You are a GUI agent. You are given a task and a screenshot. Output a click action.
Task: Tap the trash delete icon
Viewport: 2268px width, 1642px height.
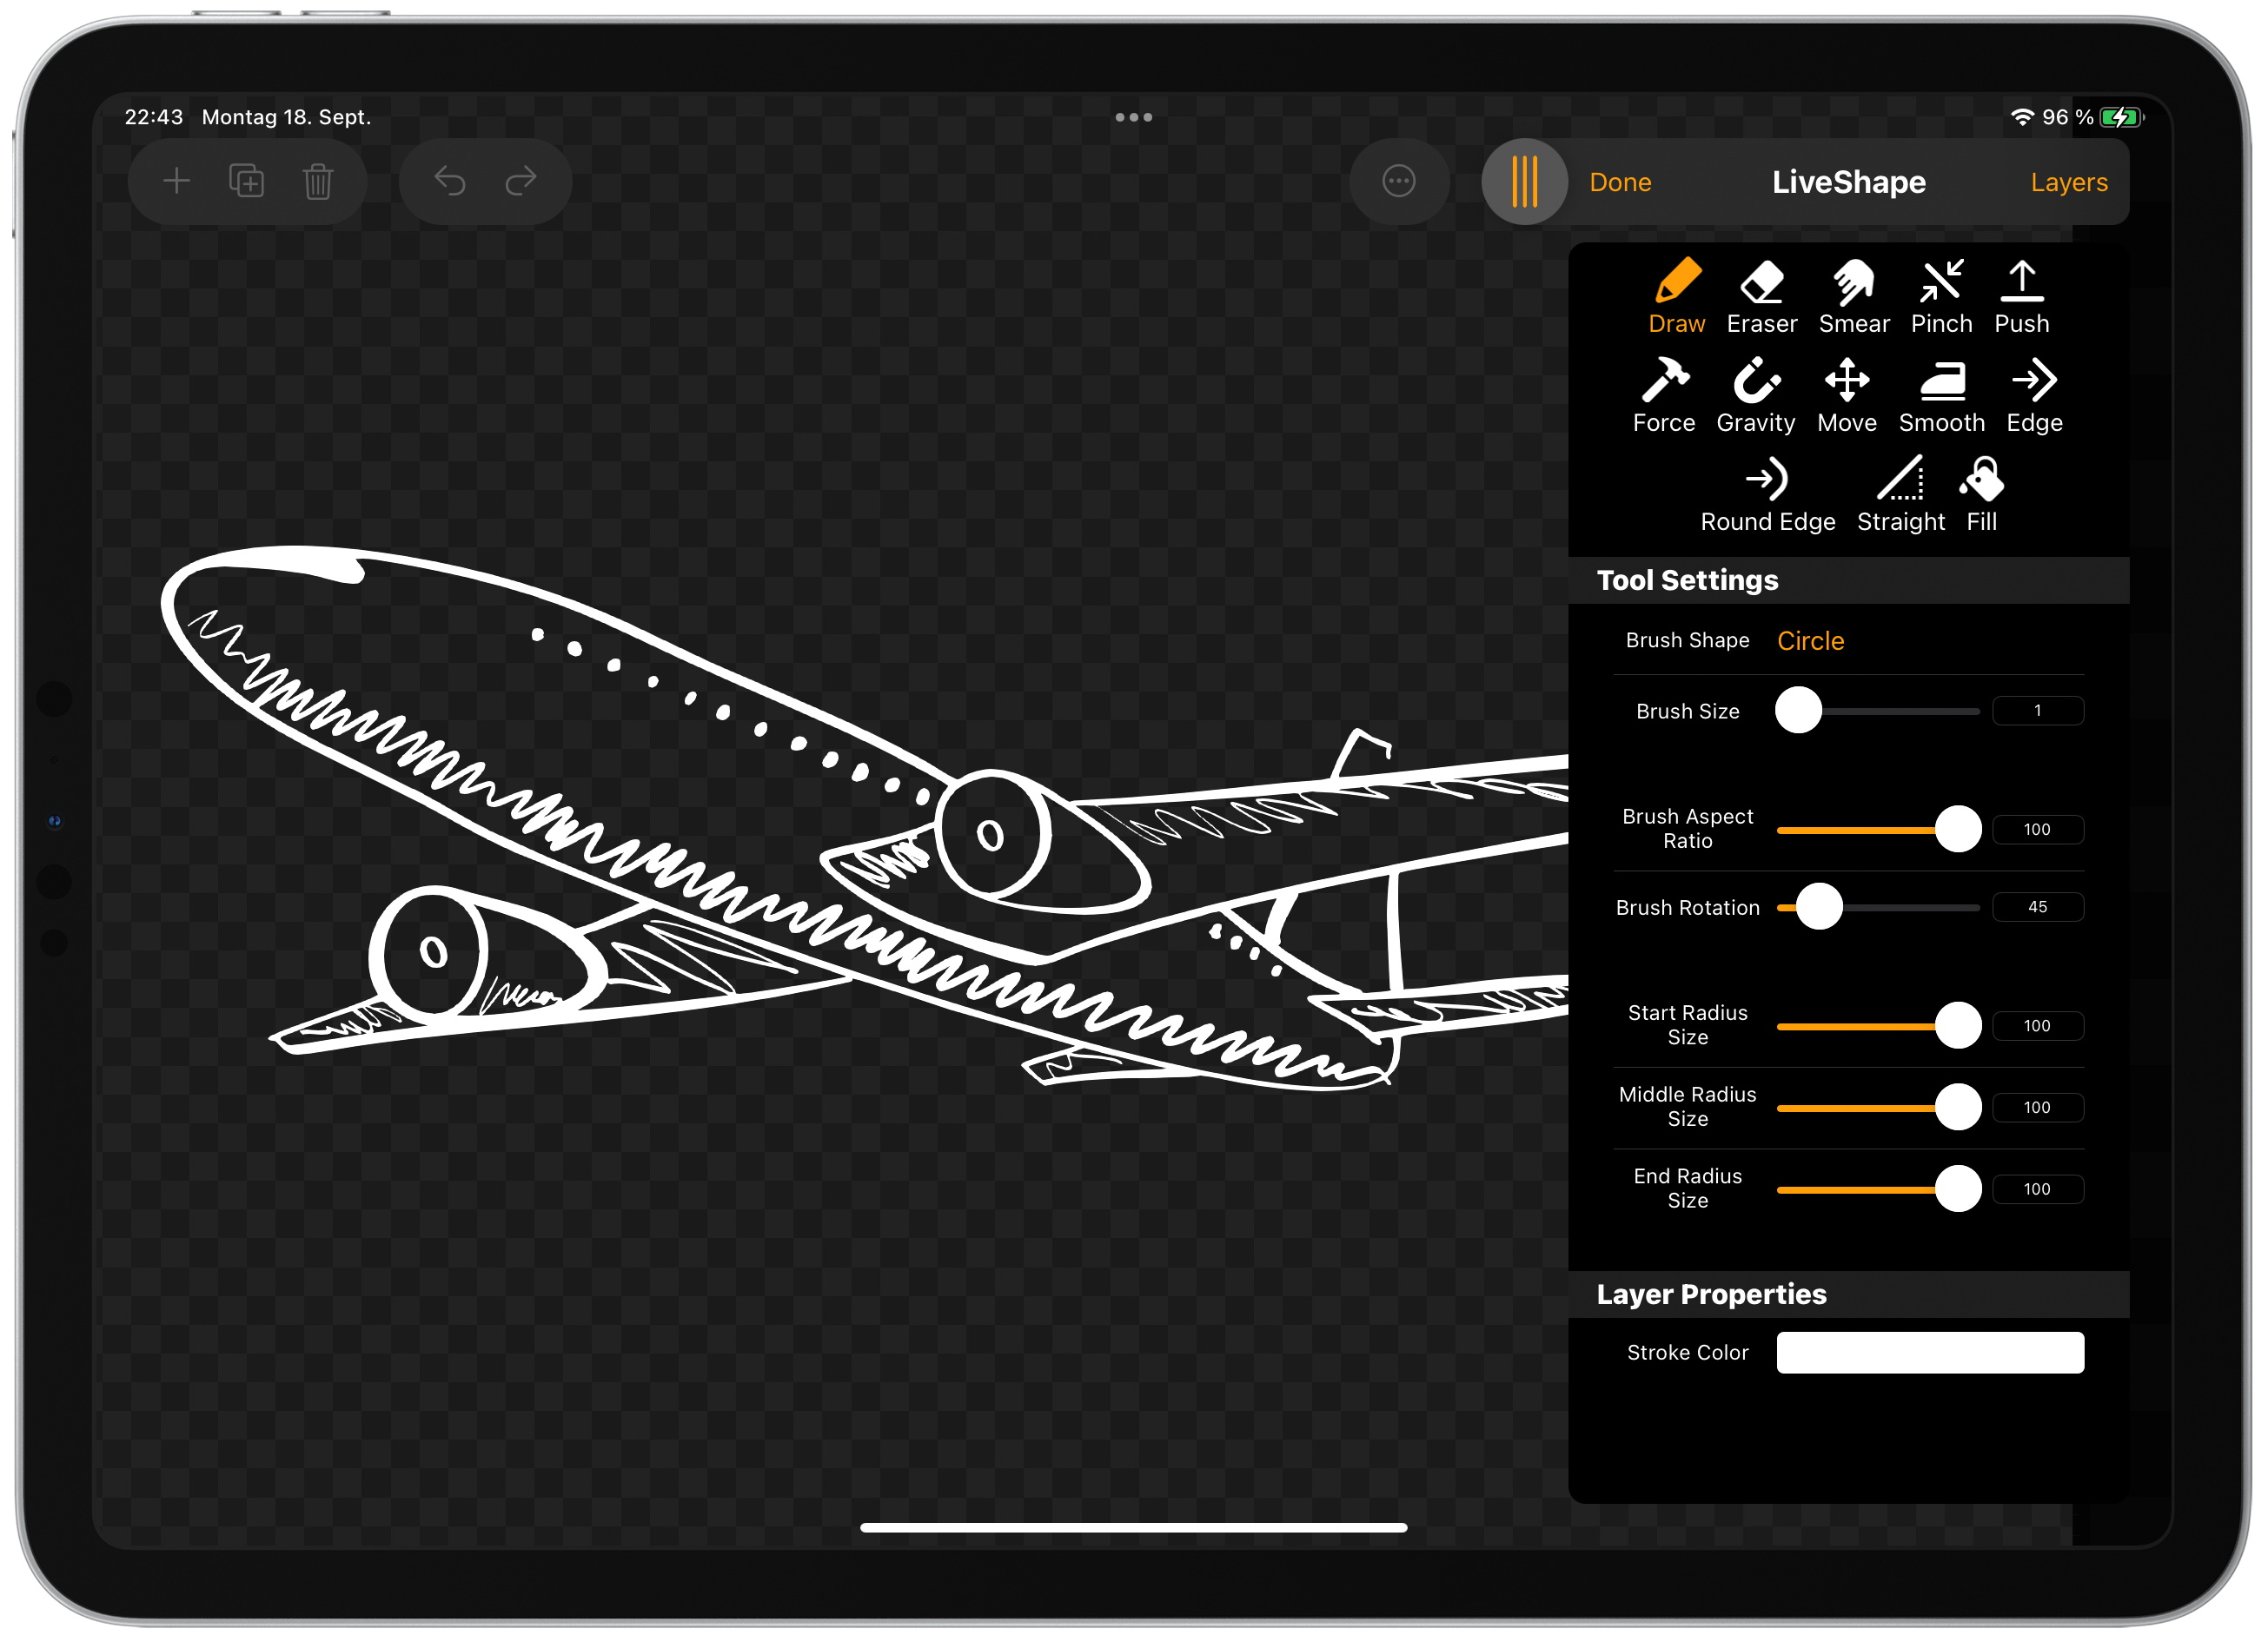coord(318,181)
